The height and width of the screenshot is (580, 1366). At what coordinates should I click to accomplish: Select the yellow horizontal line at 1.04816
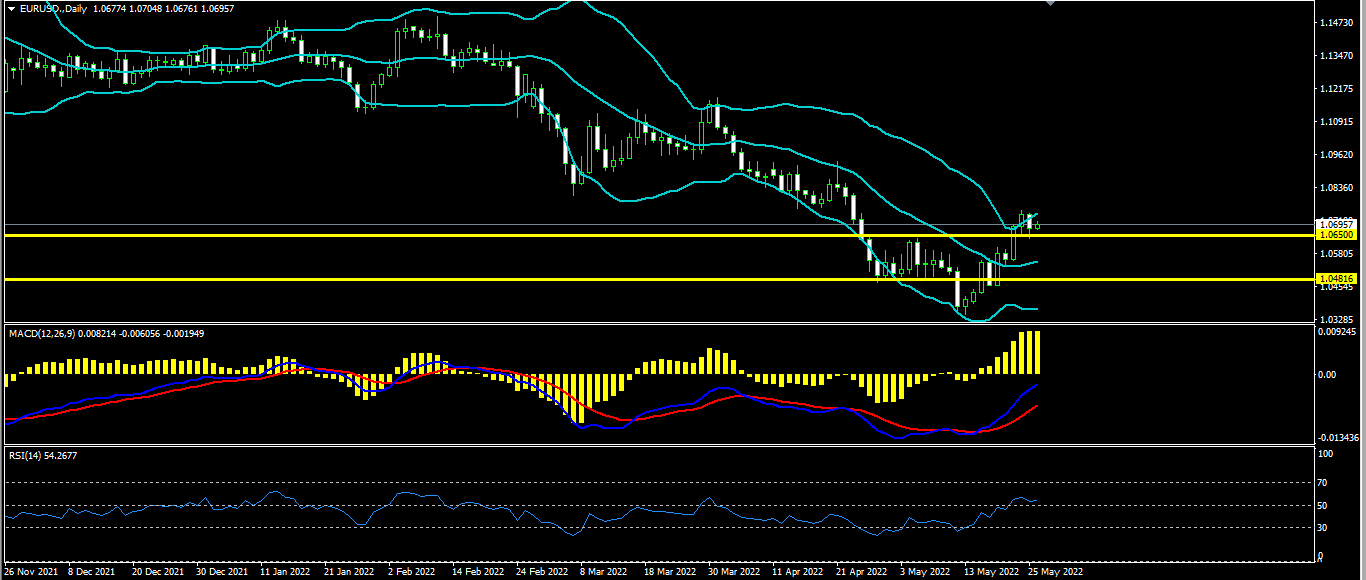(x=659, y=279)
